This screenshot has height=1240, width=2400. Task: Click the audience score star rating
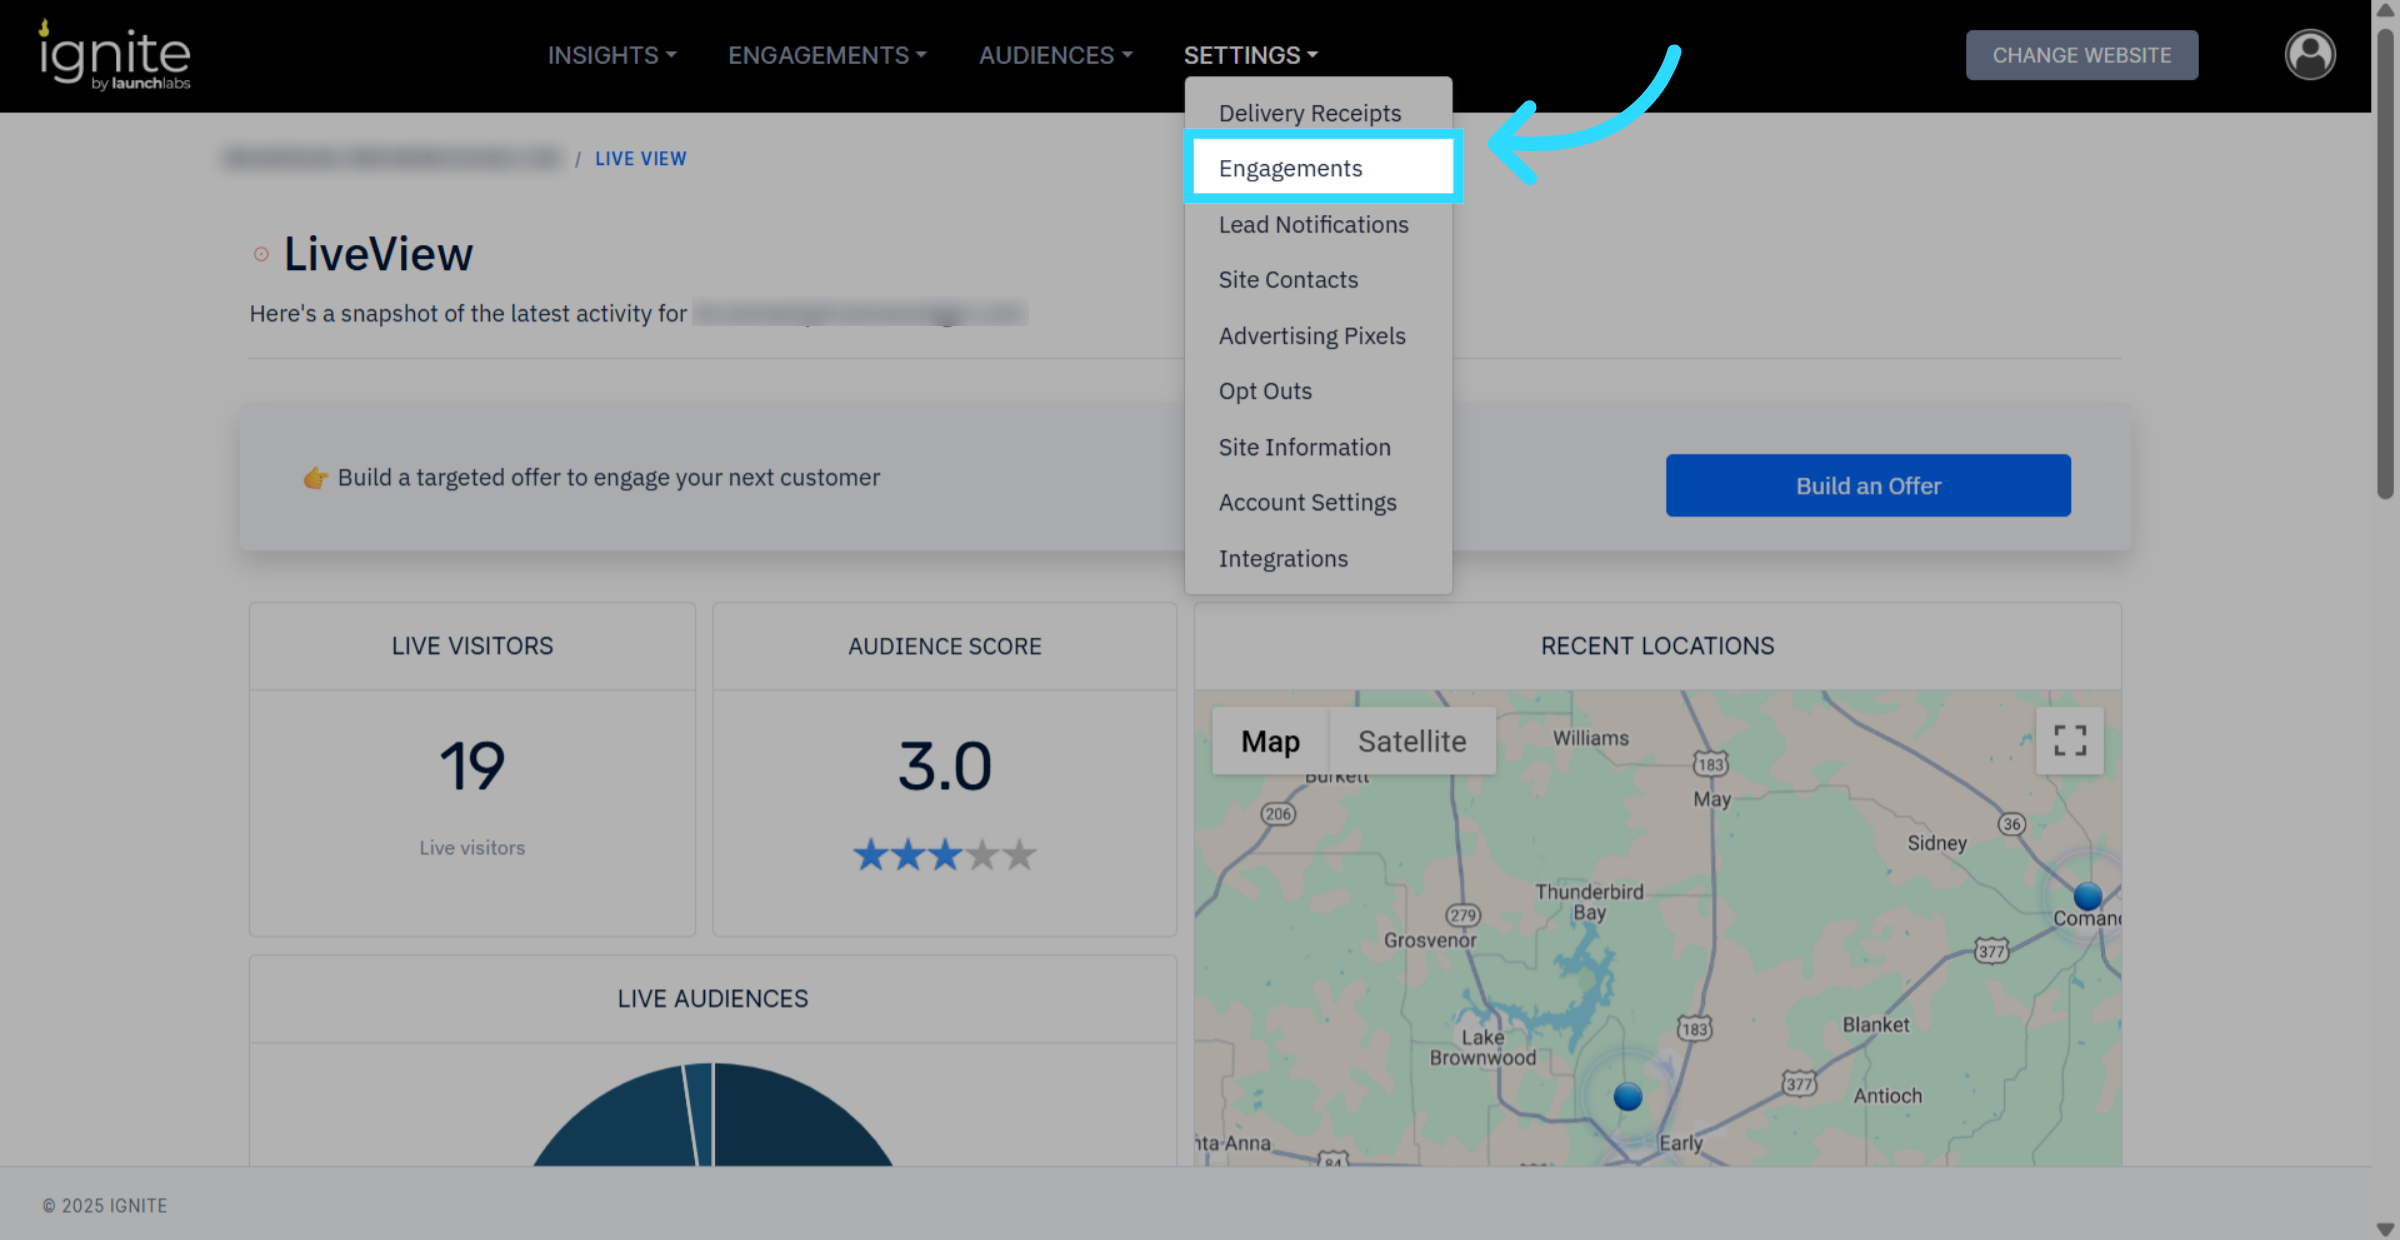944,855
